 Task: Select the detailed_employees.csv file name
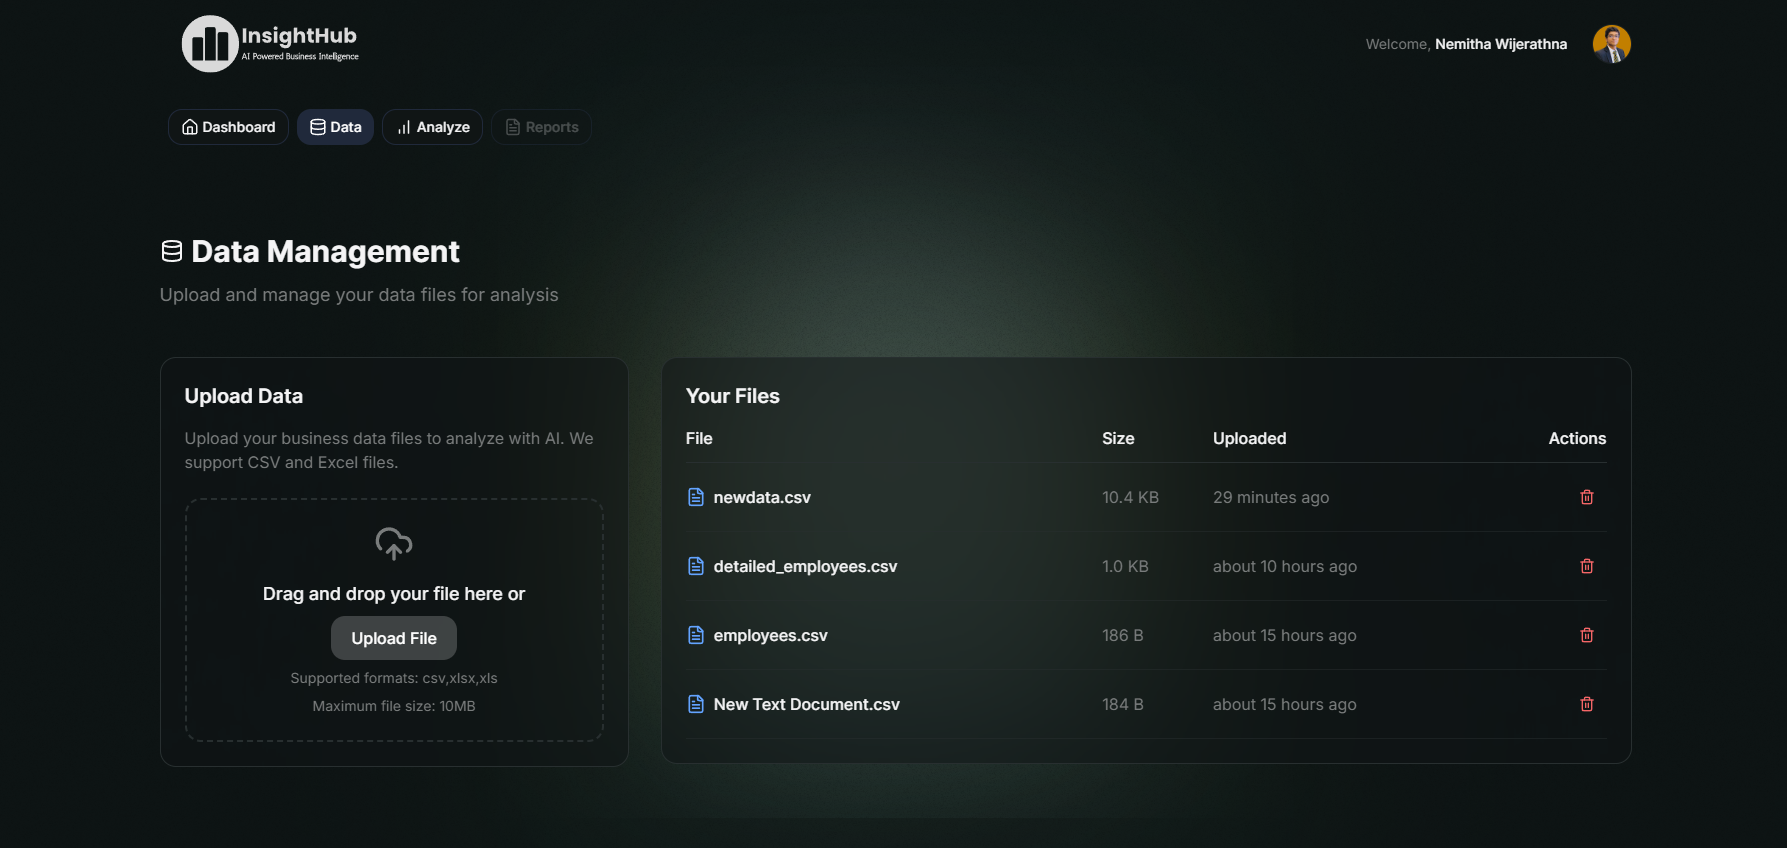coord(805,566)
